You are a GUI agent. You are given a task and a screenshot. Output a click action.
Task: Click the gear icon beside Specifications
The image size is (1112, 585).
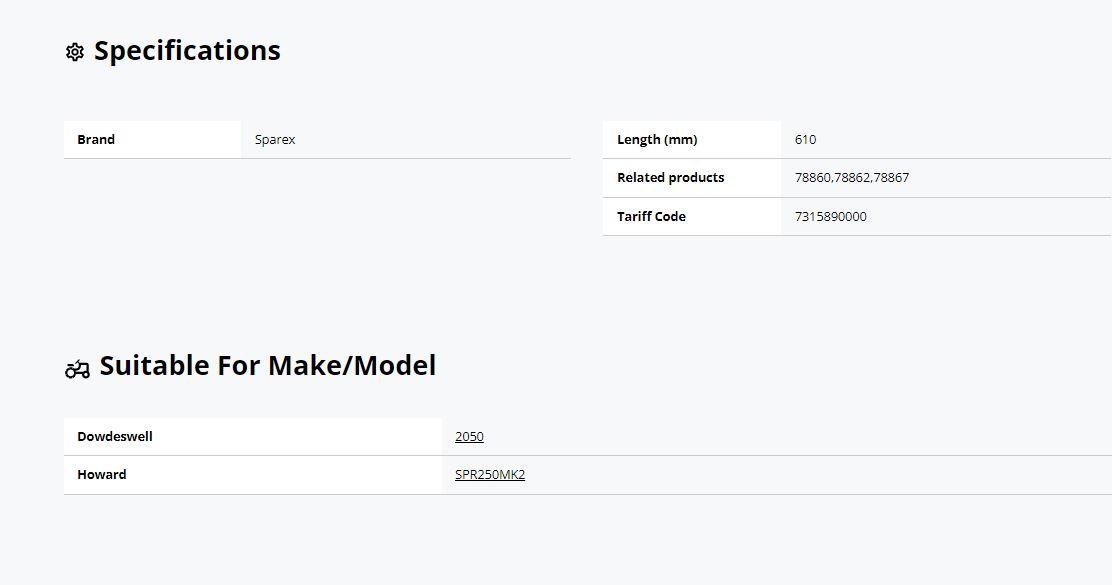coord(74,52)
